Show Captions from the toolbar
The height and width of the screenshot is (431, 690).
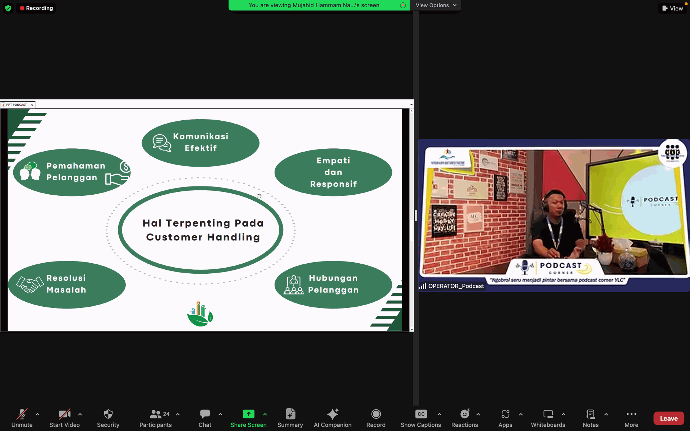pyautogui.click(x=421, y=414)
